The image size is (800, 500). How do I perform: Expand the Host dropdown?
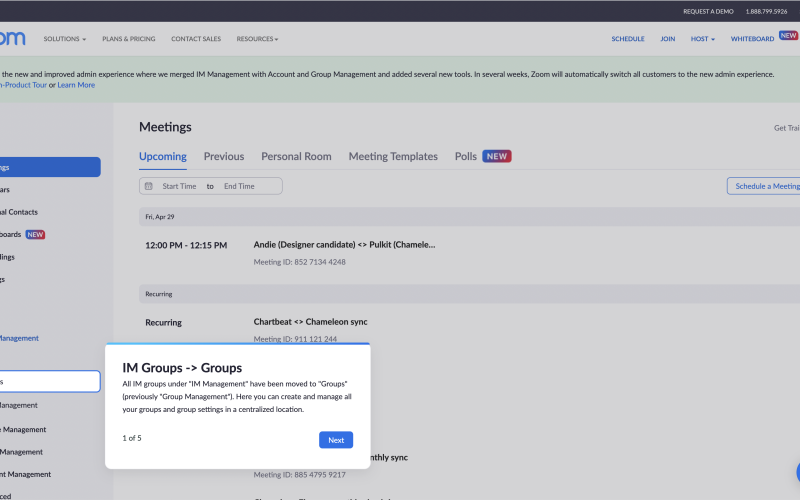click(x=703, y=39)
